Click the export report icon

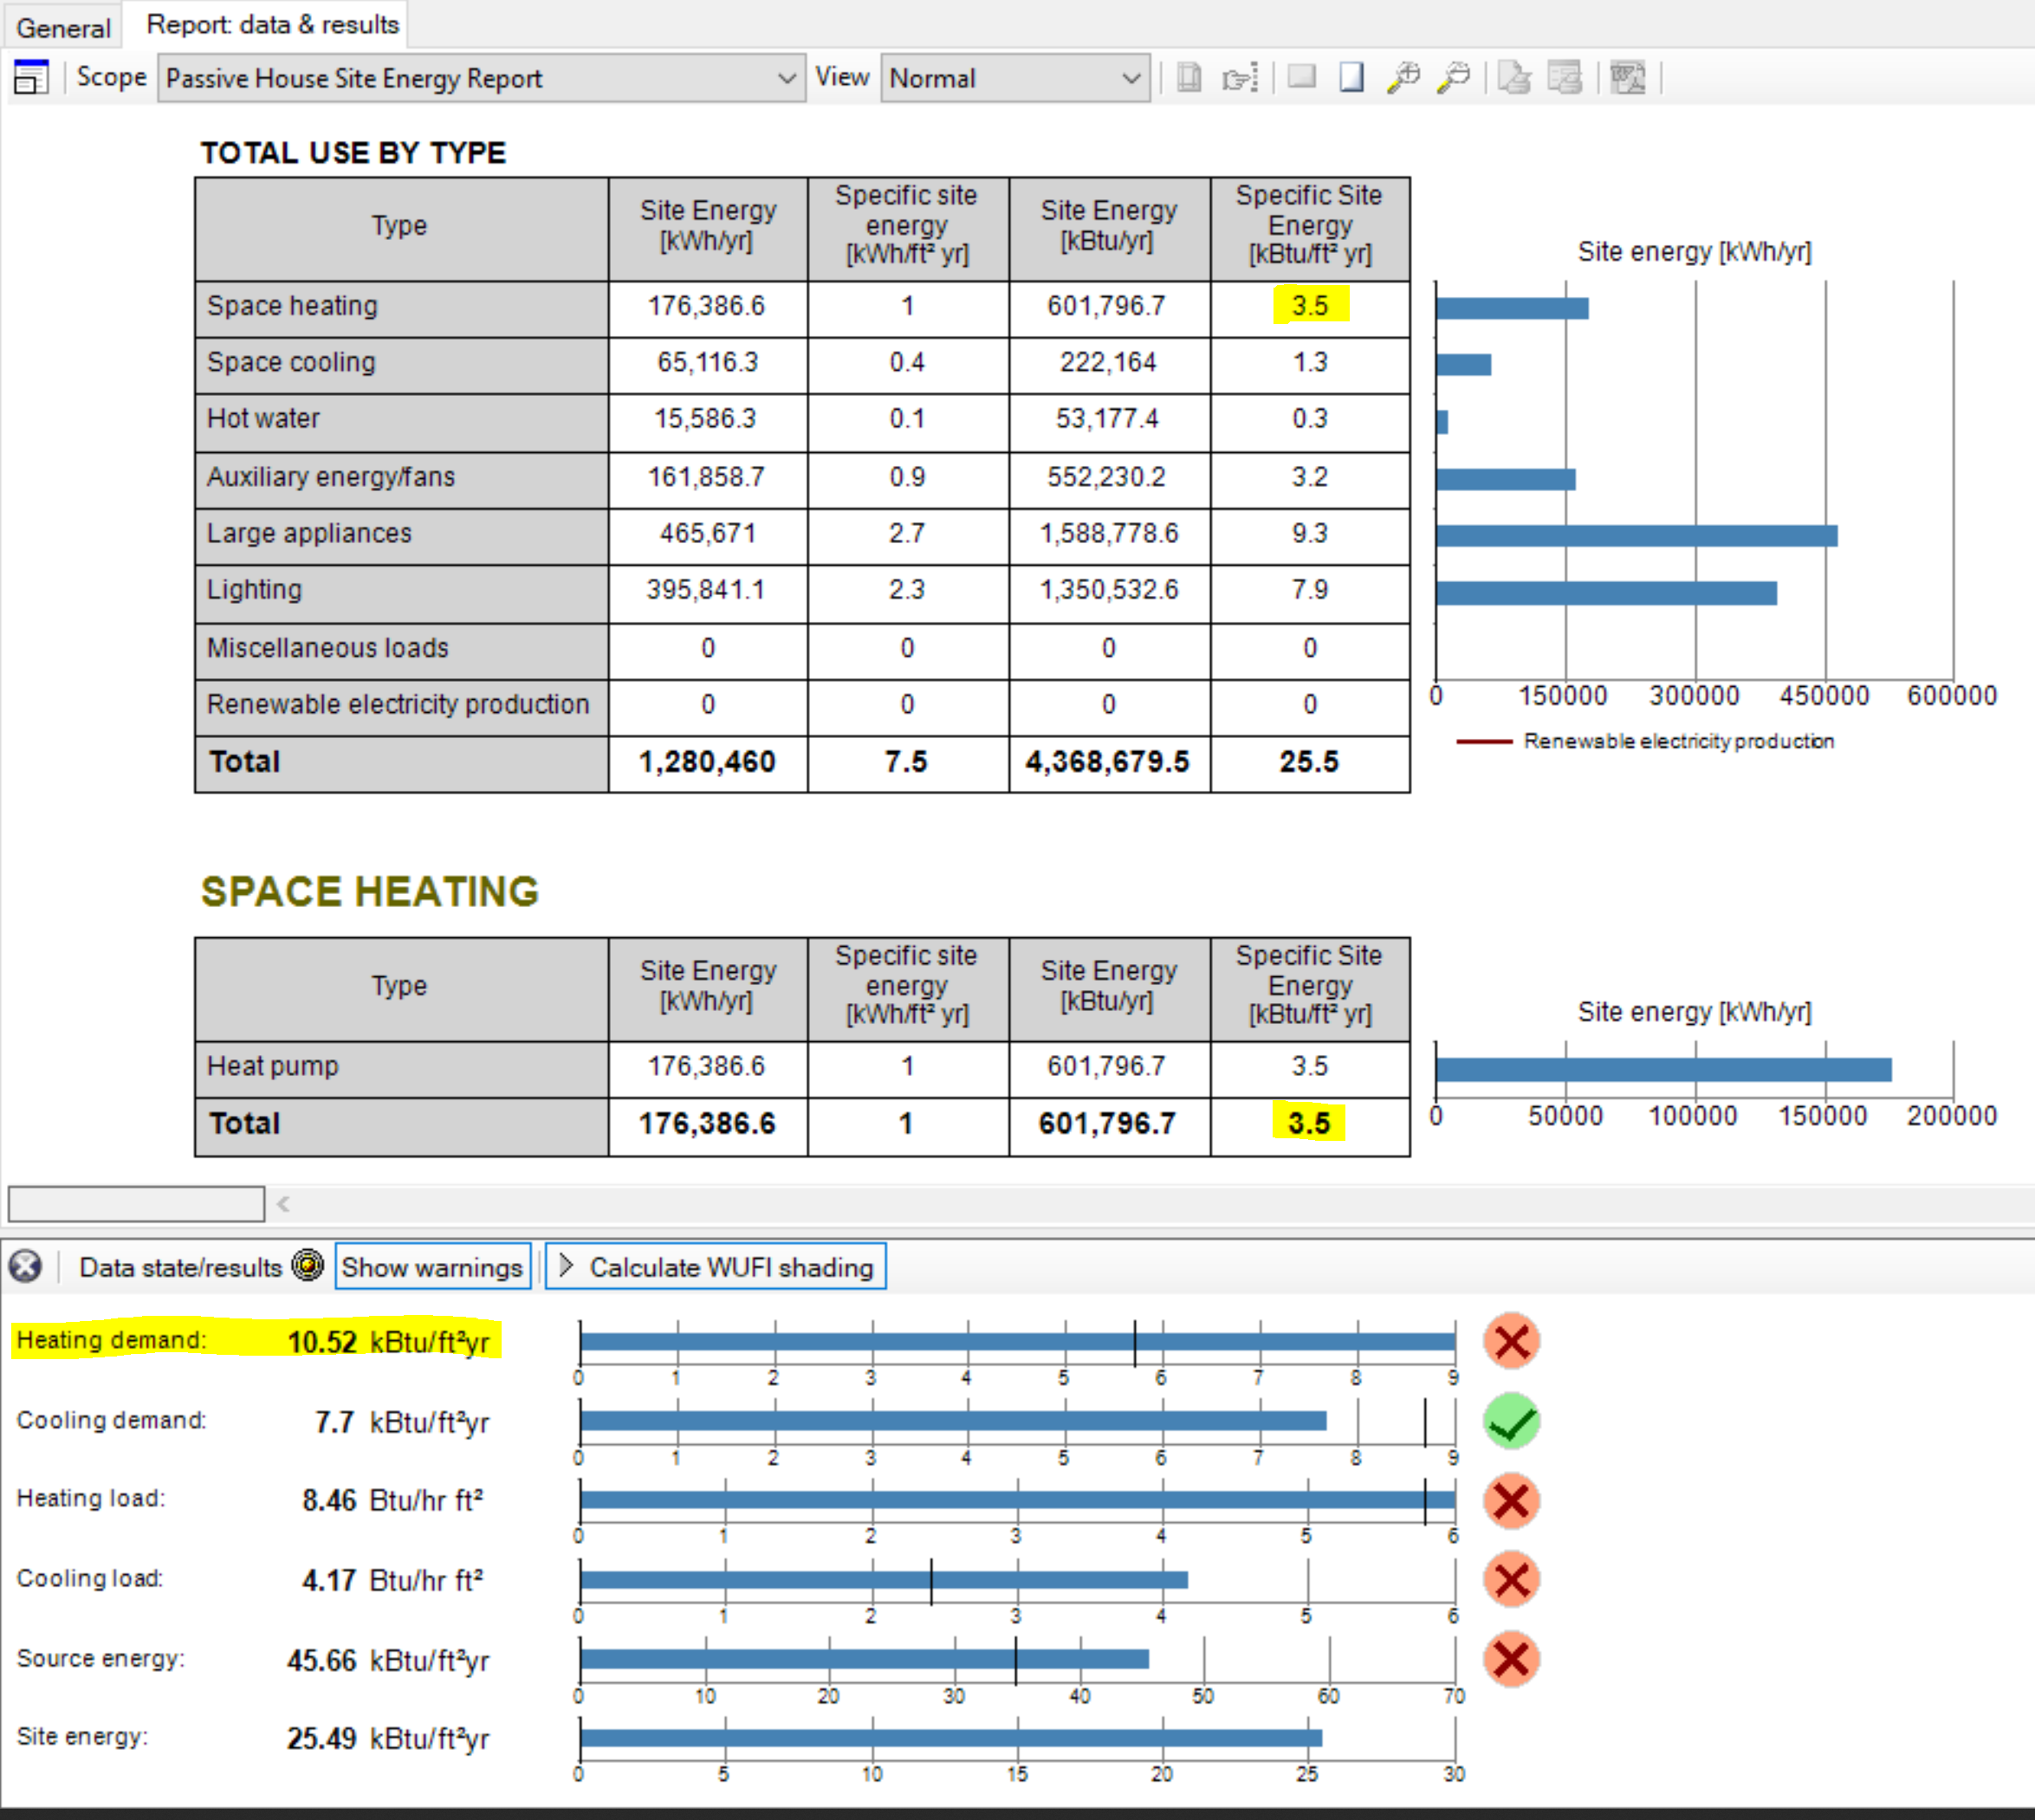pyautogui.click(x=1565, y=77)
